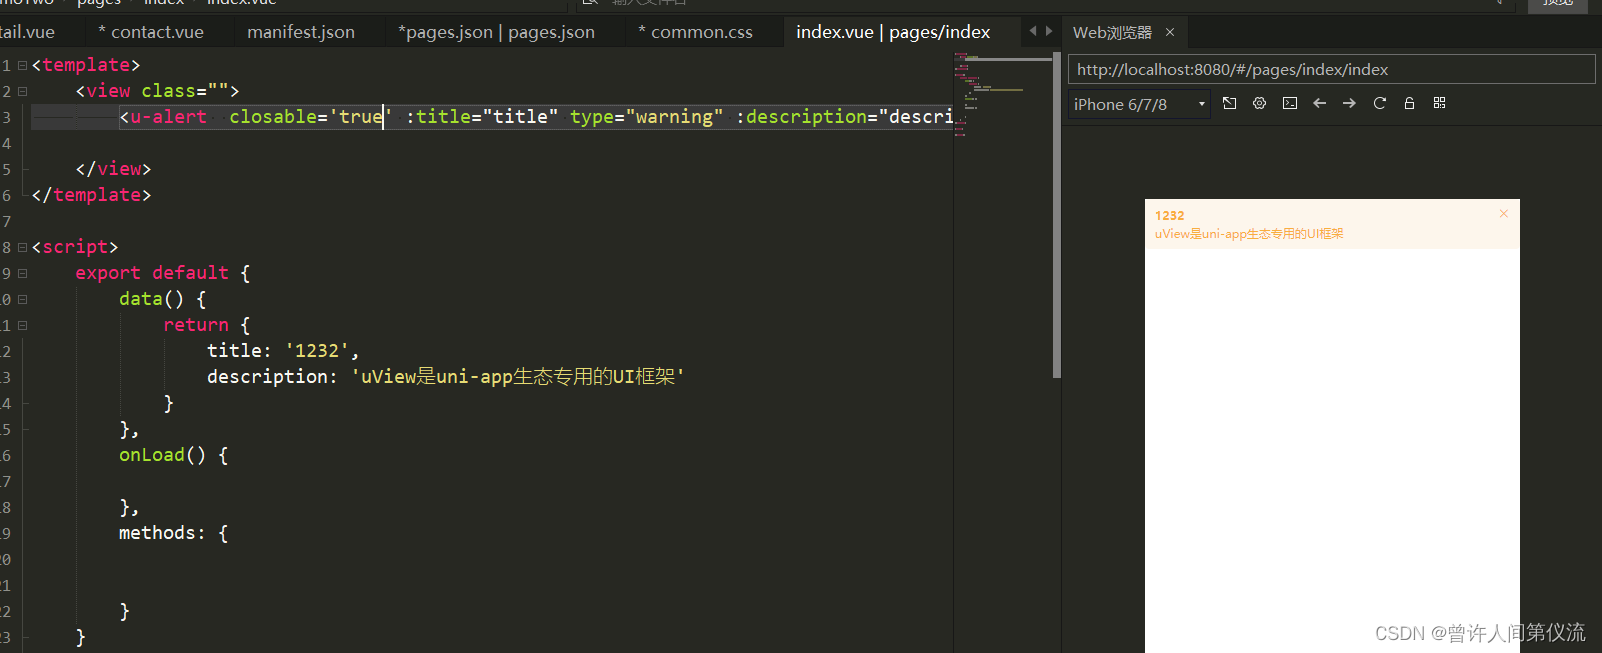1602x653 pixels.
Task: Switch to the manifest.json tab
Action: click(301, 32)
